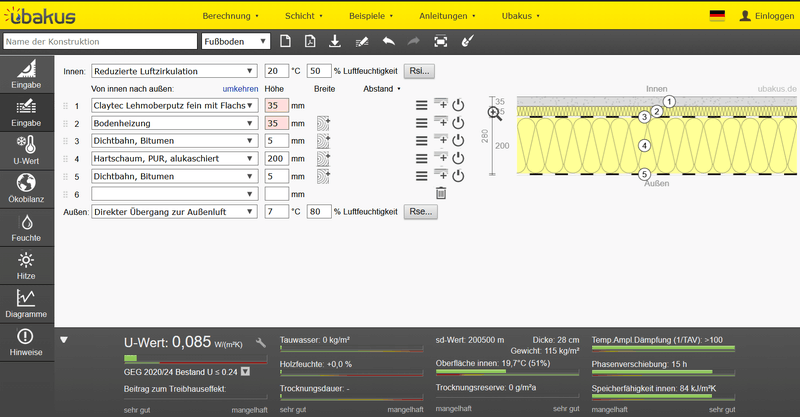Click the Rsi... button
The image size is (800, 417).
click(x=419, y=71)
